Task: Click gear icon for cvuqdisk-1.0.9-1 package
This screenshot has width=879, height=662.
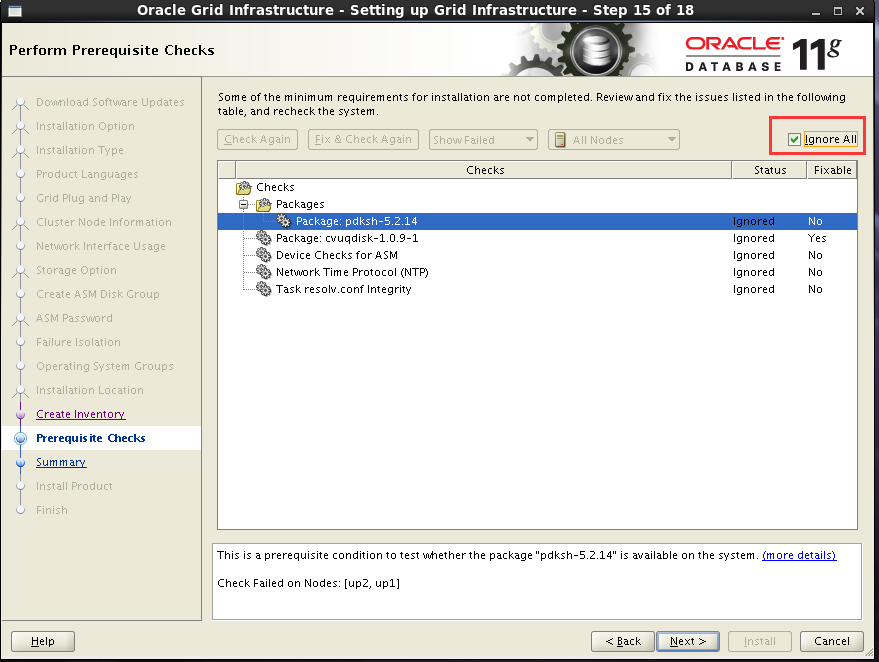Action: (x=263, y=238)
